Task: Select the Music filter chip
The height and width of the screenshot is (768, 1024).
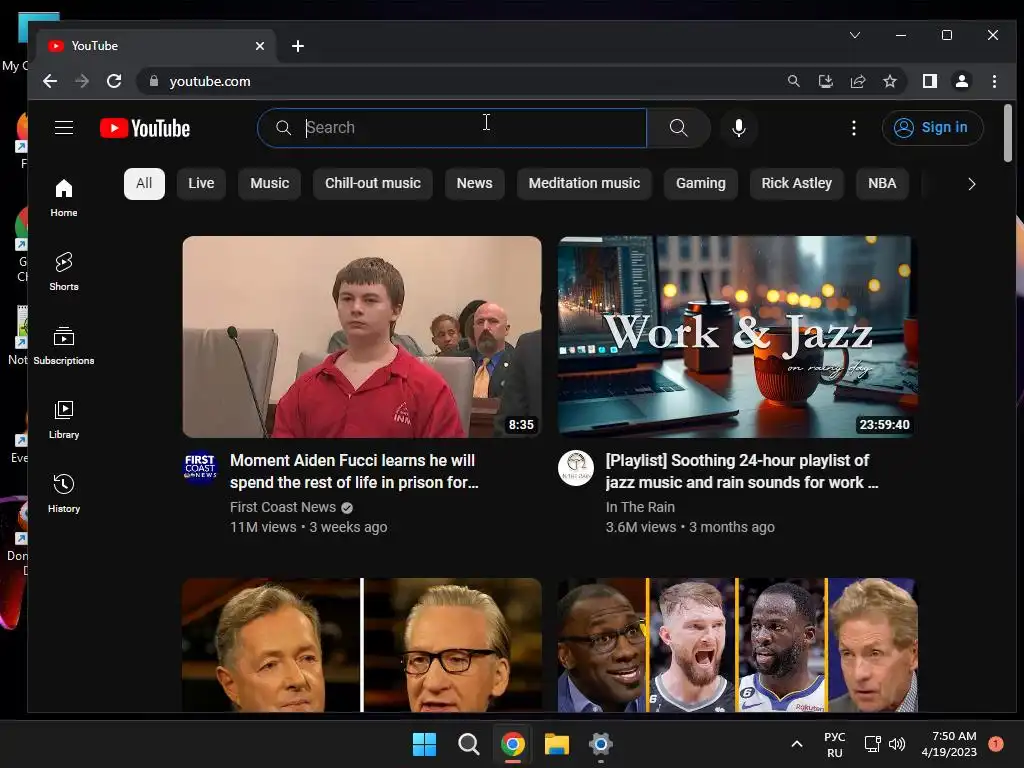Action: [x=270, y=184]
